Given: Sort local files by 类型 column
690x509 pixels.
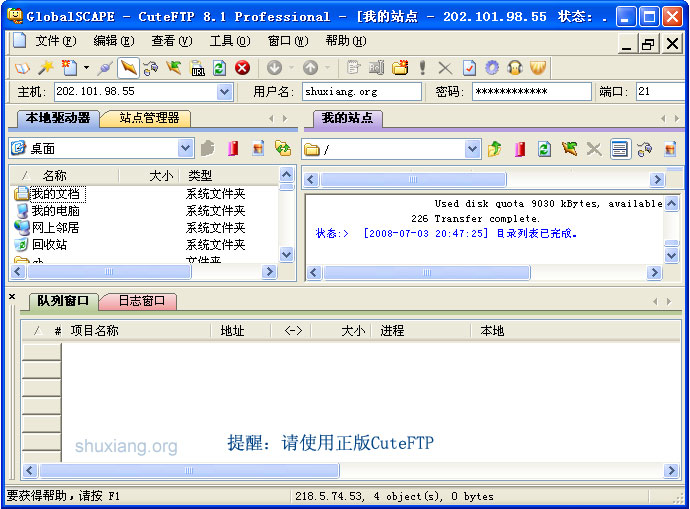Looking at the screenshot, I should pyautogui.click(x=229, y=176).
